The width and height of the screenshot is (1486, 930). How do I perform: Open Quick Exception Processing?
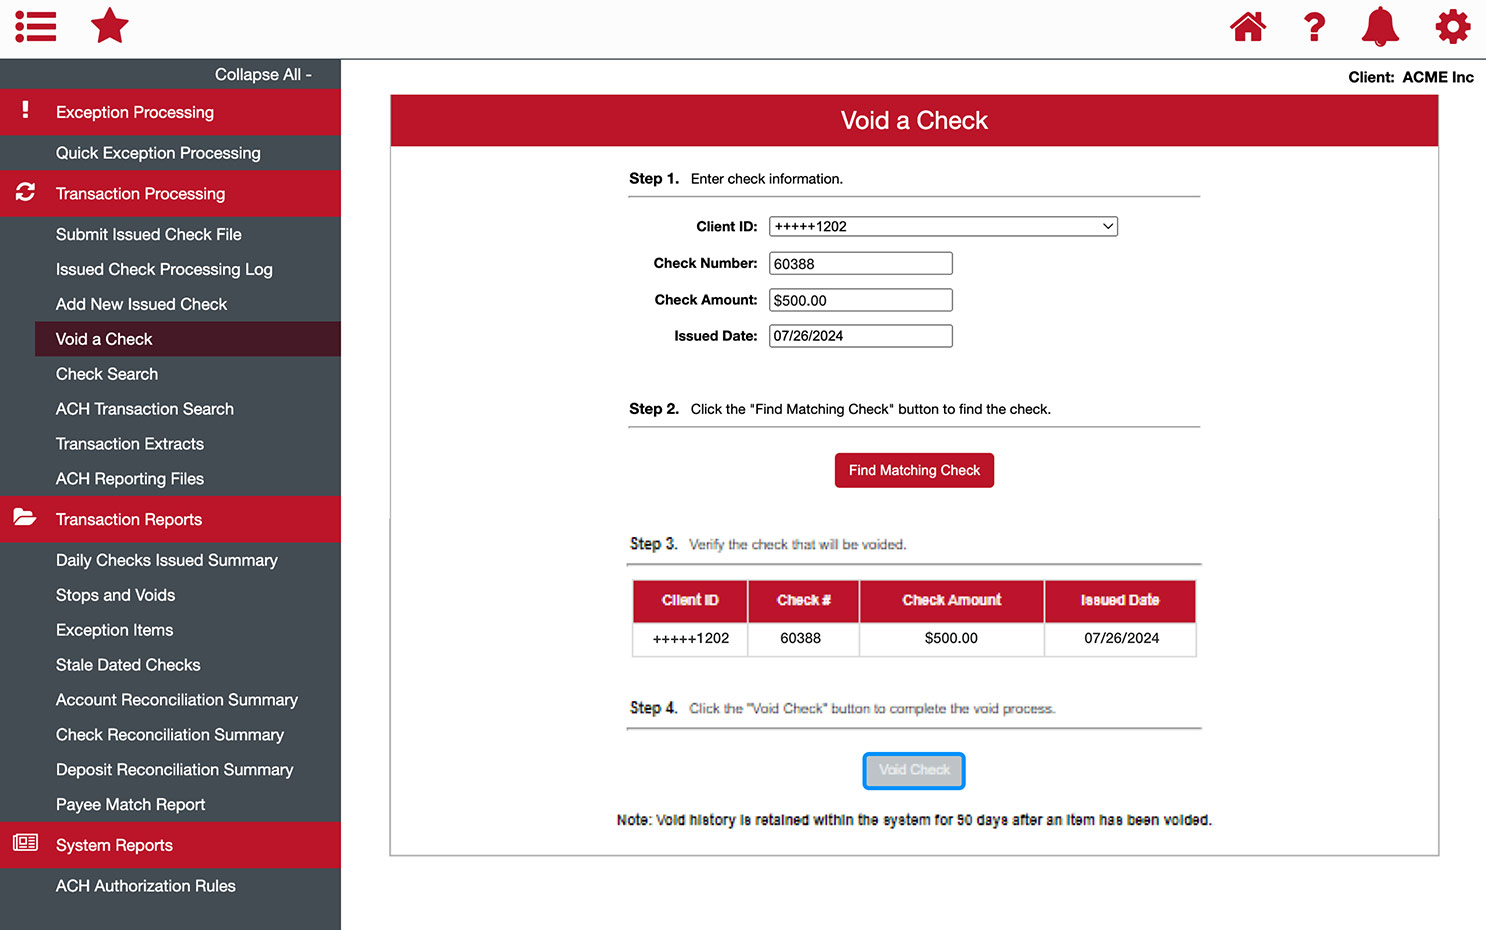coord(158,153)
